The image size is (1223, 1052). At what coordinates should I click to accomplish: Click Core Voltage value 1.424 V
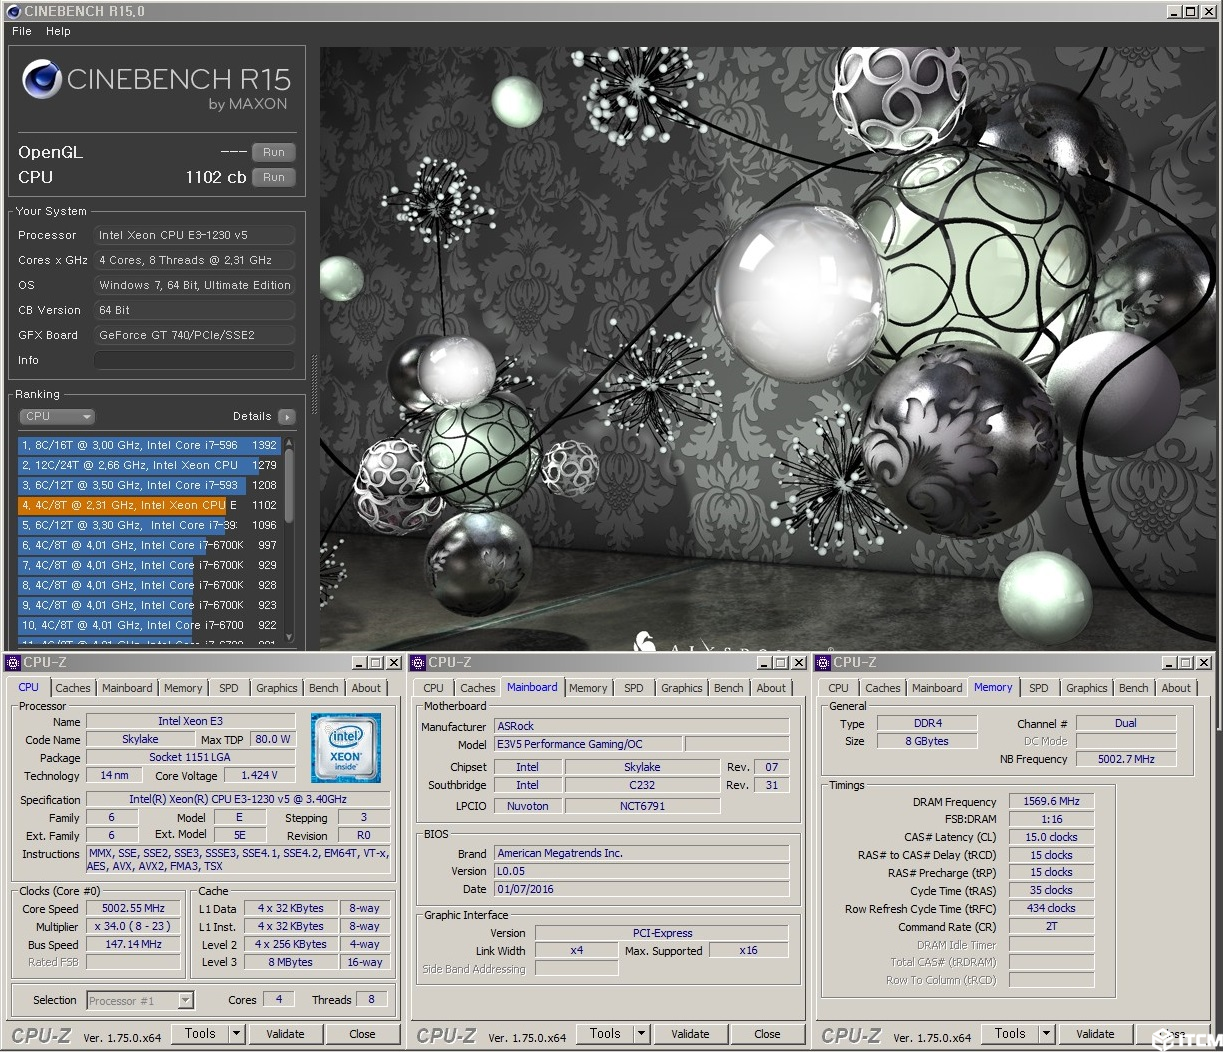(x=259, y=775)
